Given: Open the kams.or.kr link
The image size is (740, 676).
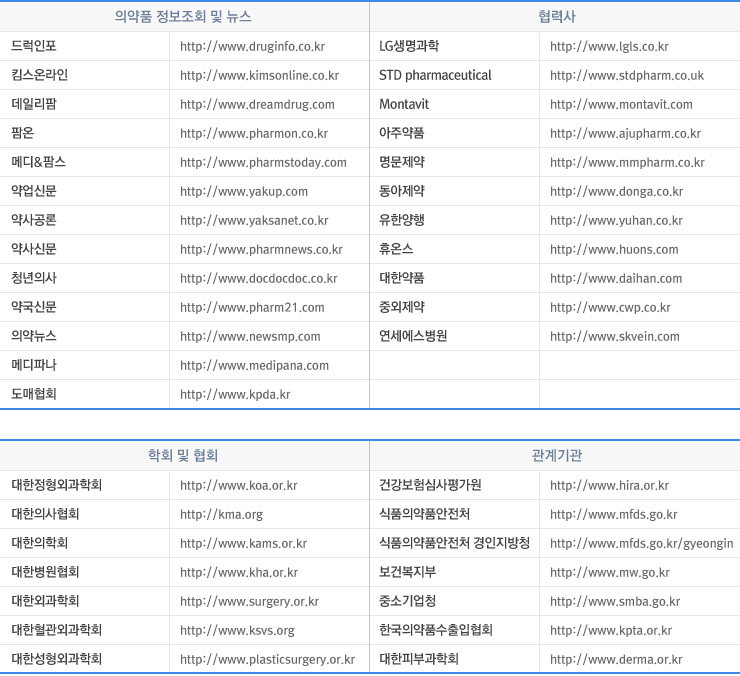Looking at the screenshot, I should click(x=244, y=544).
